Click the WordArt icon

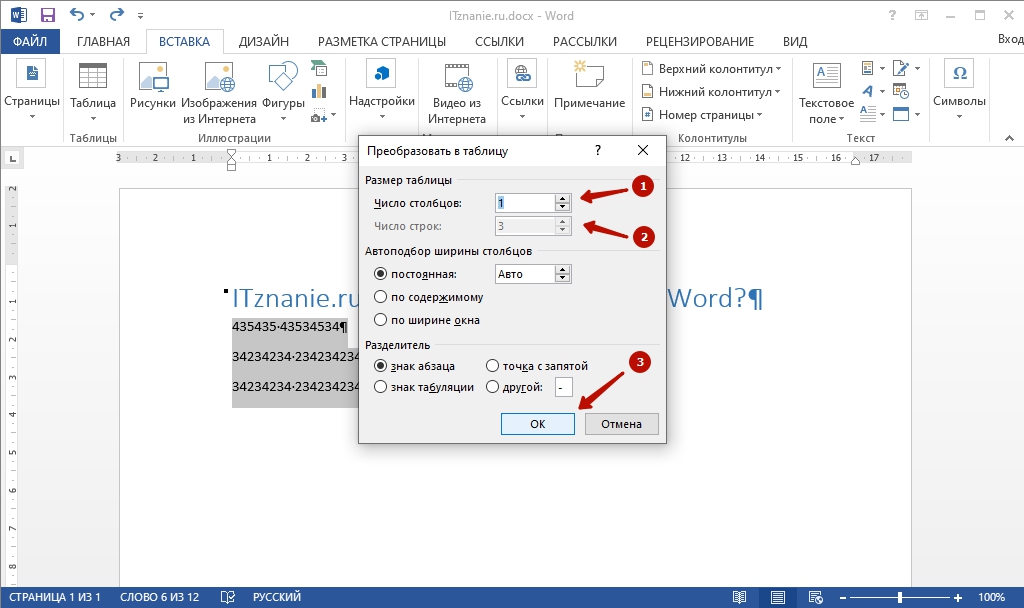click(867, 91)
